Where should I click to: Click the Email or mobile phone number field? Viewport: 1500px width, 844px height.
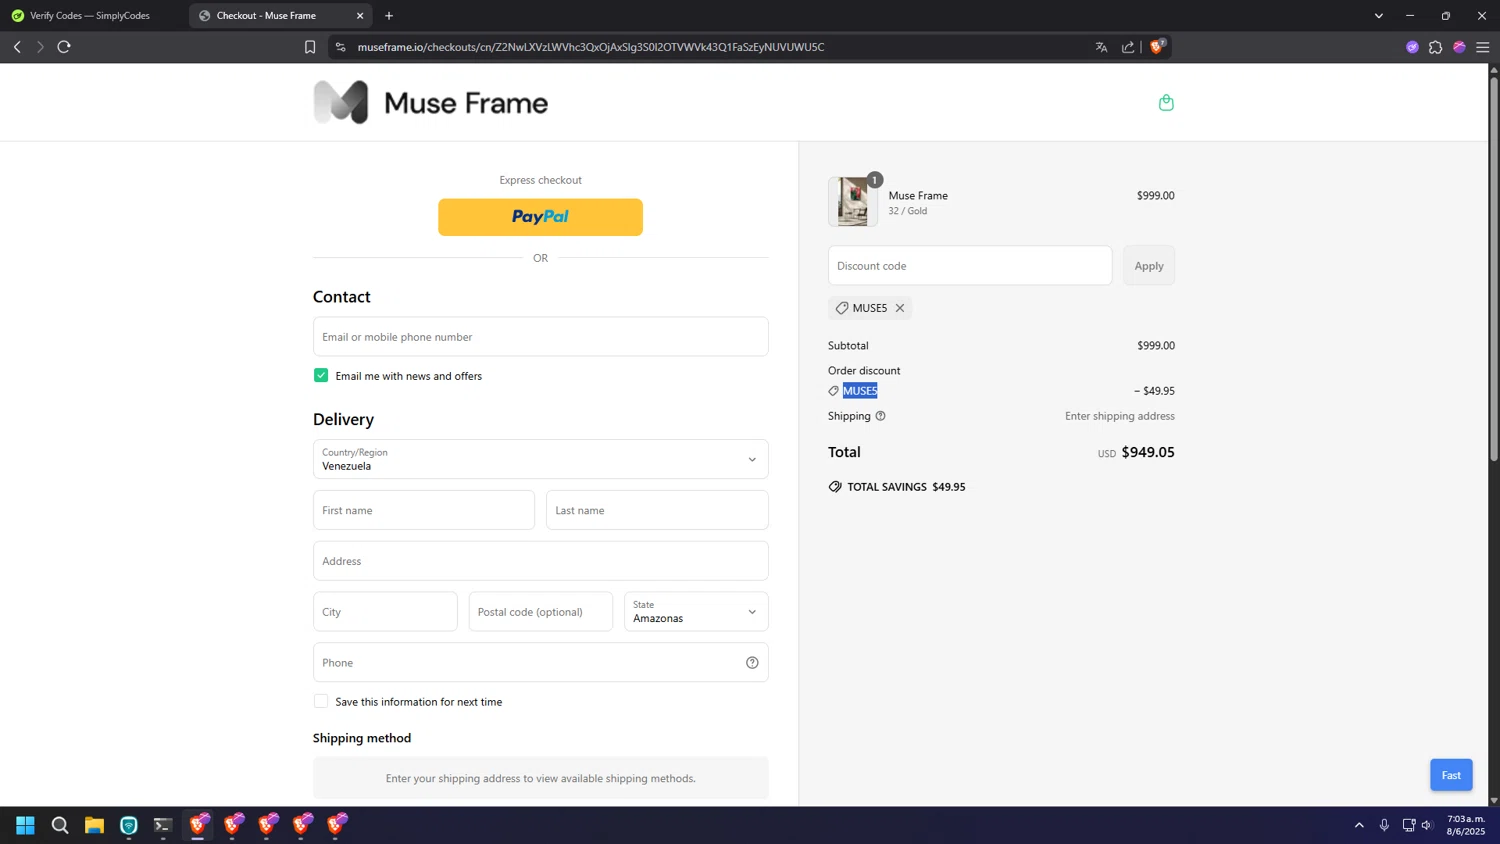pyautogui.click(x=541, y=336)
